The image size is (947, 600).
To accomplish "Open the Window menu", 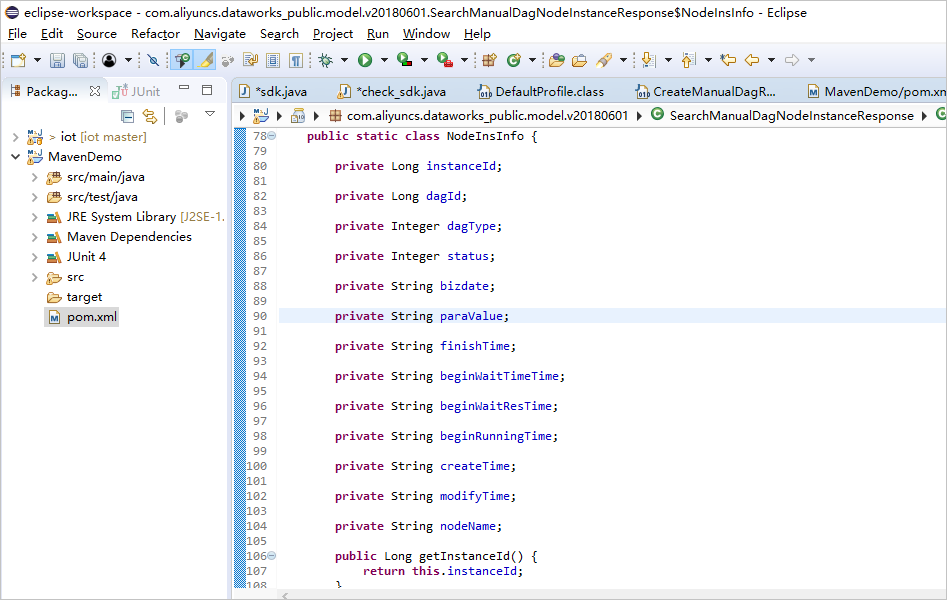I will click(426, 34).
